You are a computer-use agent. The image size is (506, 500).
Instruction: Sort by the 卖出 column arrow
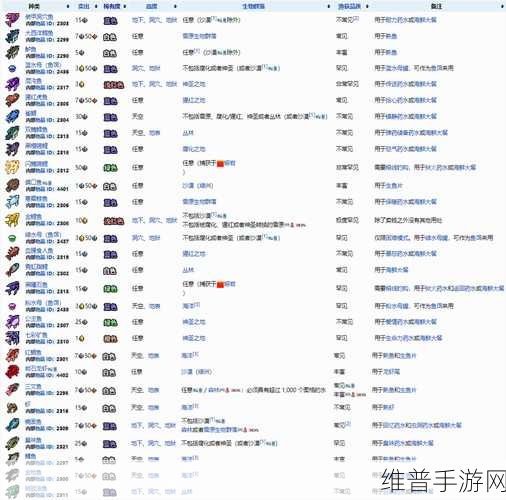click(96, 6)
